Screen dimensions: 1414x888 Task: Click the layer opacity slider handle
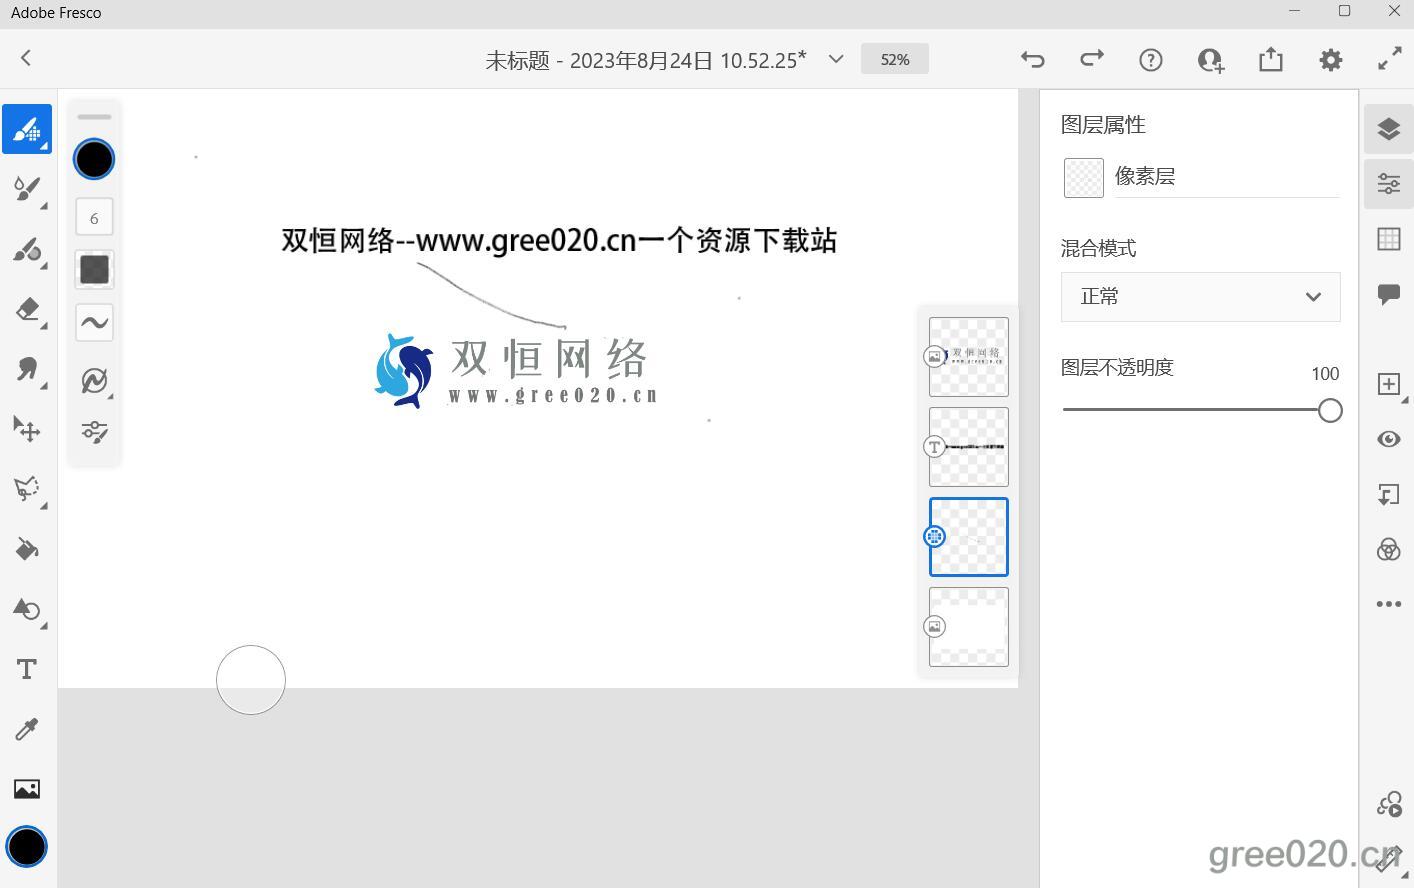pyautogui.click(x=1329, y=410)
